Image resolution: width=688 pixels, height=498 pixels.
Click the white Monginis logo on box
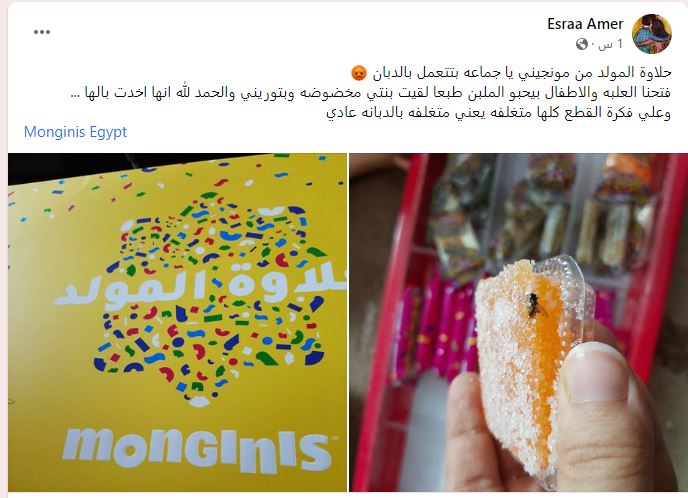click(x=199, y=448)
